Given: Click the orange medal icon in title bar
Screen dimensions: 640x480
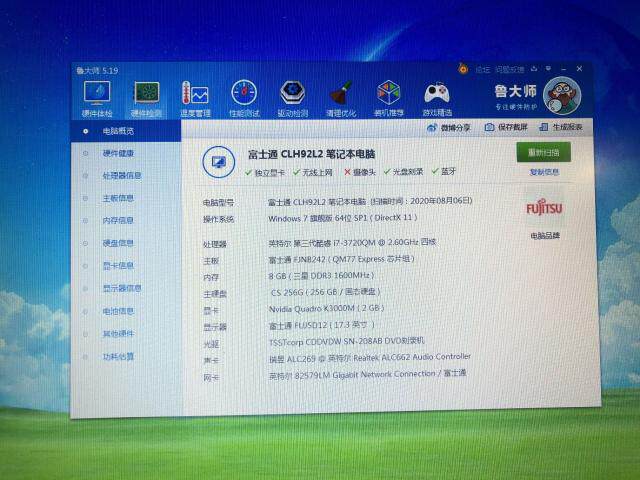Looking at the screenshot, I should [x=463, y=69].
